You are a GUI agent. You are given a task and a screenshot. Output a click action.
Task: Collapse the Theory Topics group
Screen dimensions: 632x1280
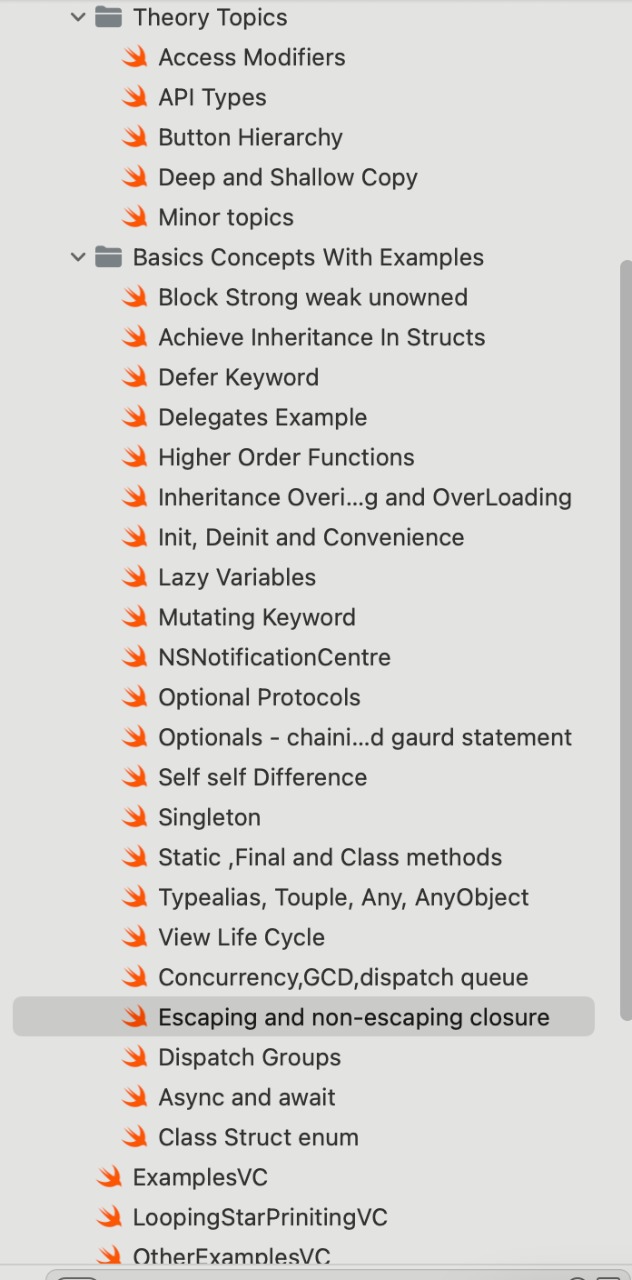click(77, 17)
